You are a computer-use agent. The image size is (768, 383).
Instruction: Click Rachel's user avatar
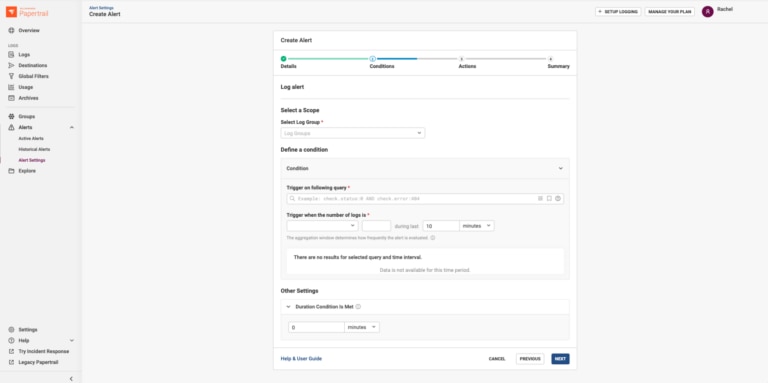pos(707,12)
